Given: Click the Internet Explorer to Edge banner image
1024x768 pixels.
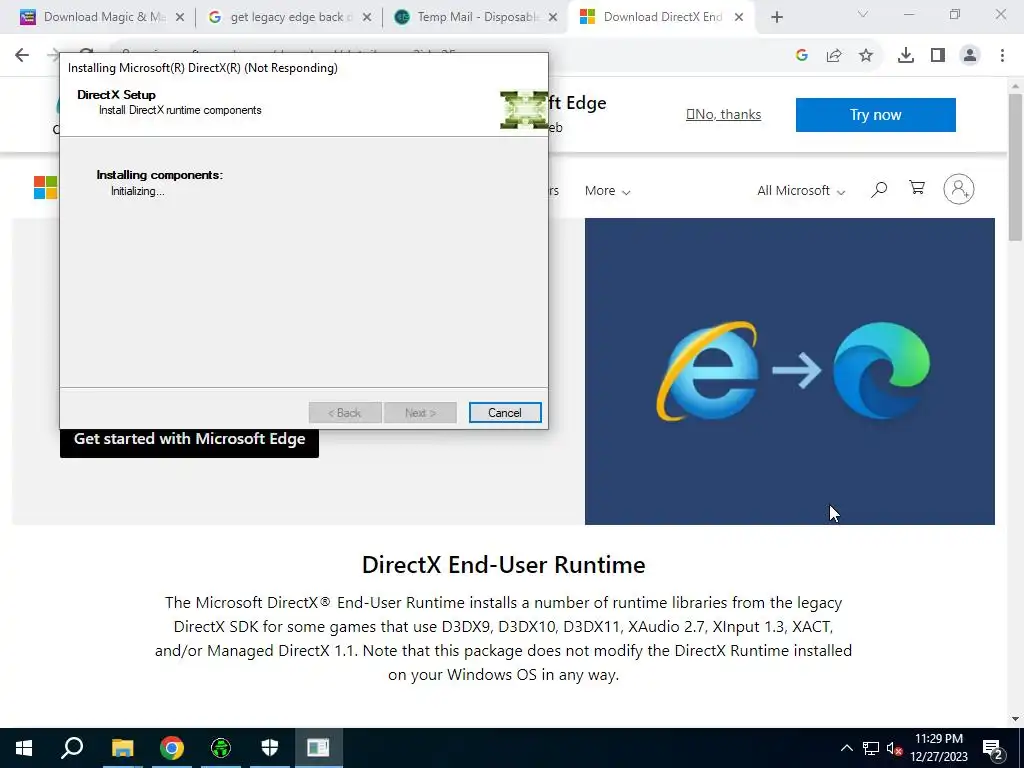Looking at the screenshot, I should click(x=790, y=371).
